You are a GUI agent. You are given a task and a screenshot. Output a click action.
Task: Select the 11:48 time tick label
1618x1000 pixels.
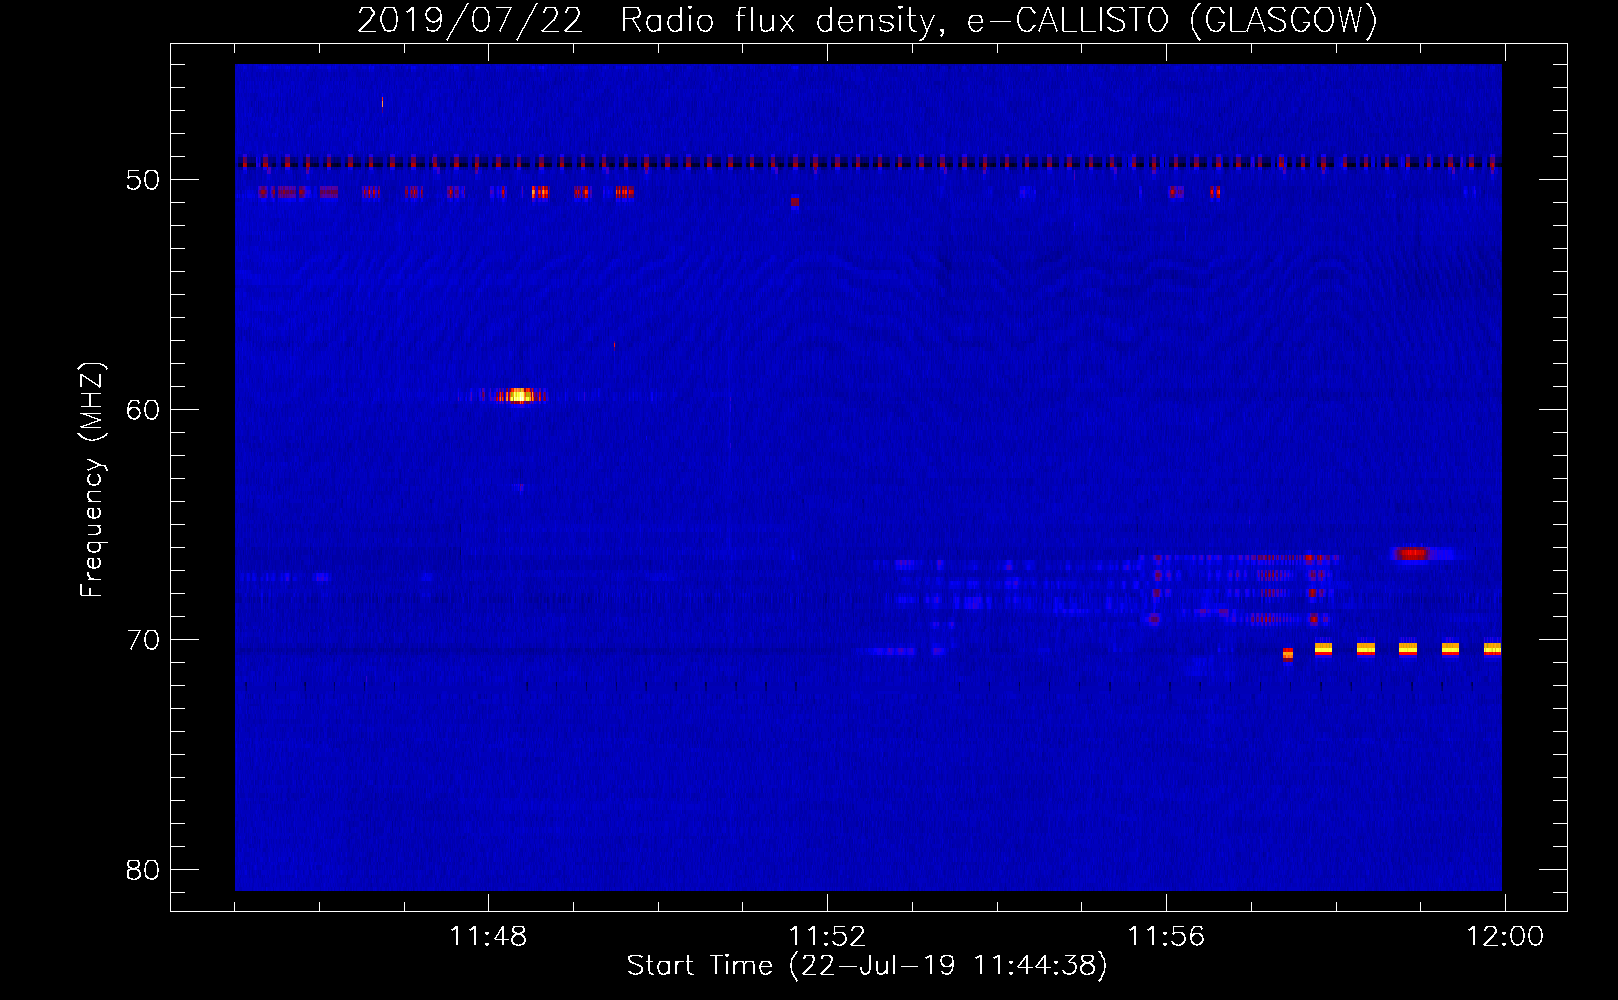click(x=488, y=937)
